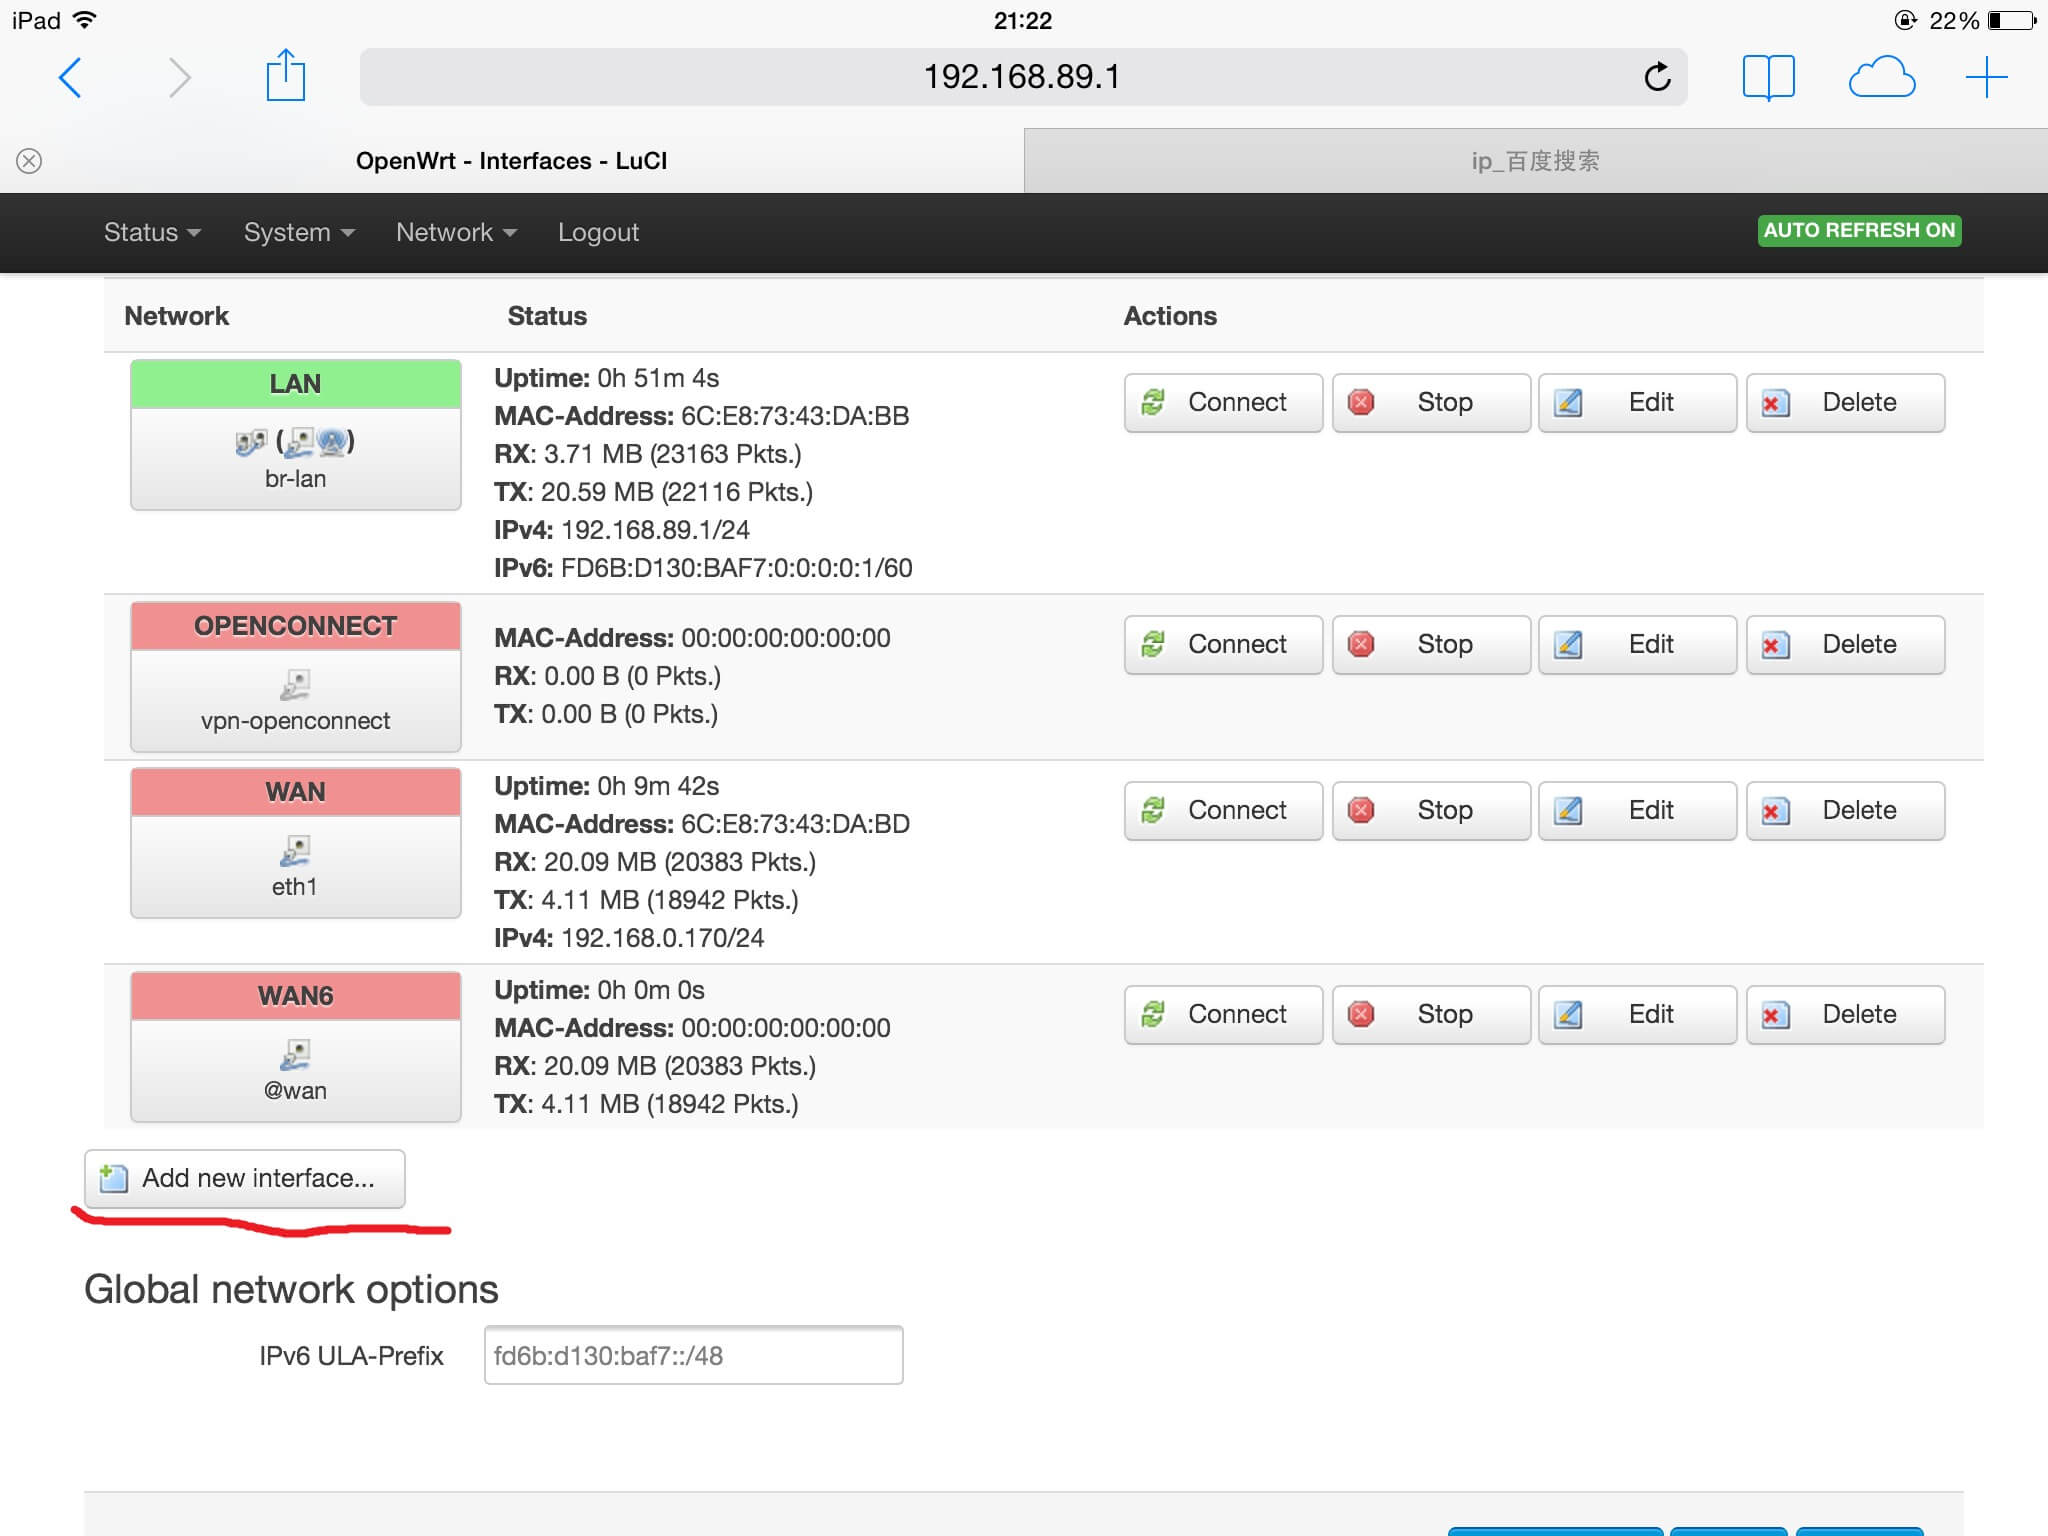Viewport: 2048px width, 1536px height.
Task: Switch to the ip_百度搜索 tab
Action: pos(1536,161)
